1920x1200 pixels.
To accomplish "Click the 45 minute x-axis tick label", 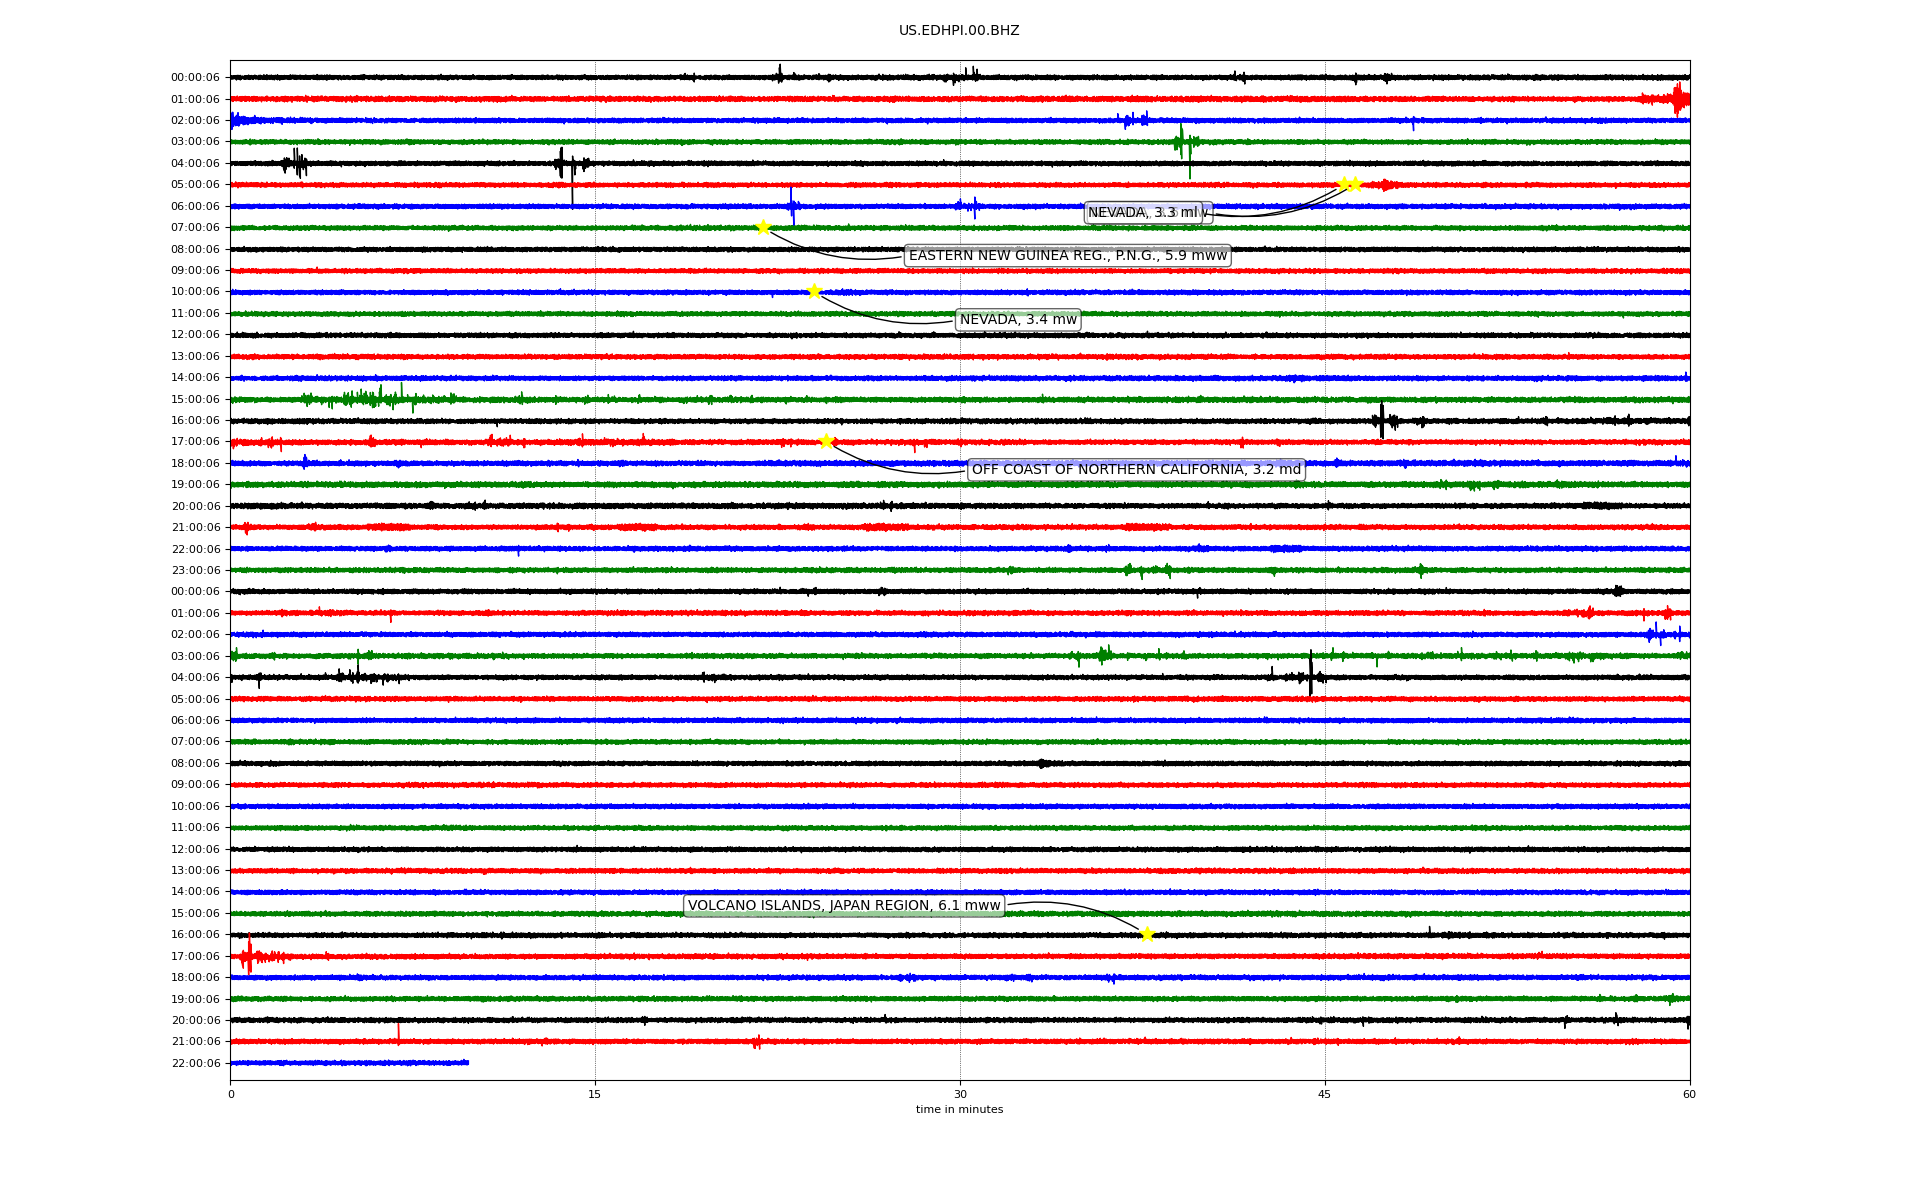I will (x=1324, y=1094).
